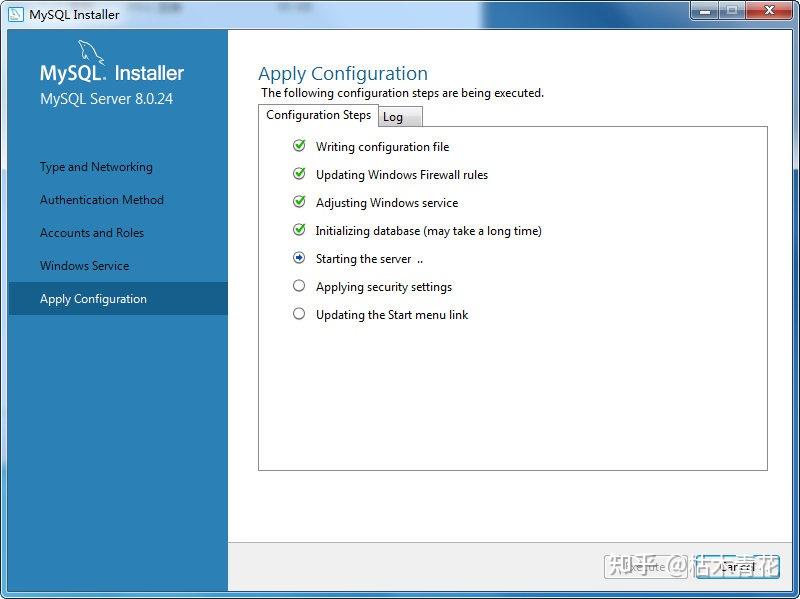This screenshot has width=800, height=599.
Task: Select Apply Configuration in sidebar
Action: [x=118, y=298]
